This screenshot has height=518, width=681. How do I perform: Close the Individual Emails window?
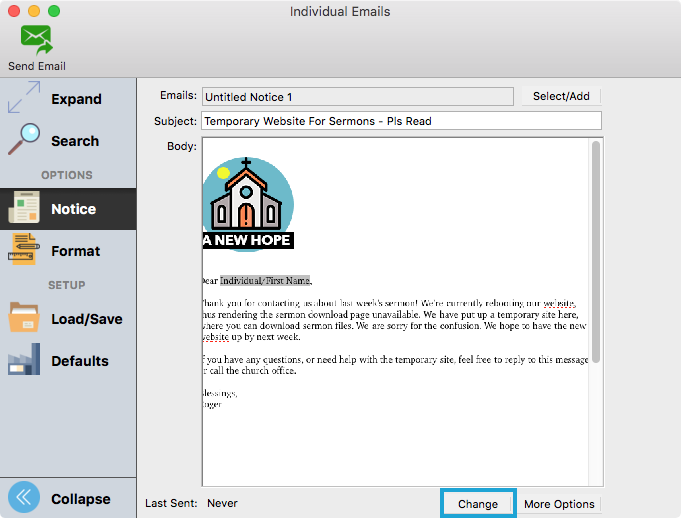tap(14, 11)
